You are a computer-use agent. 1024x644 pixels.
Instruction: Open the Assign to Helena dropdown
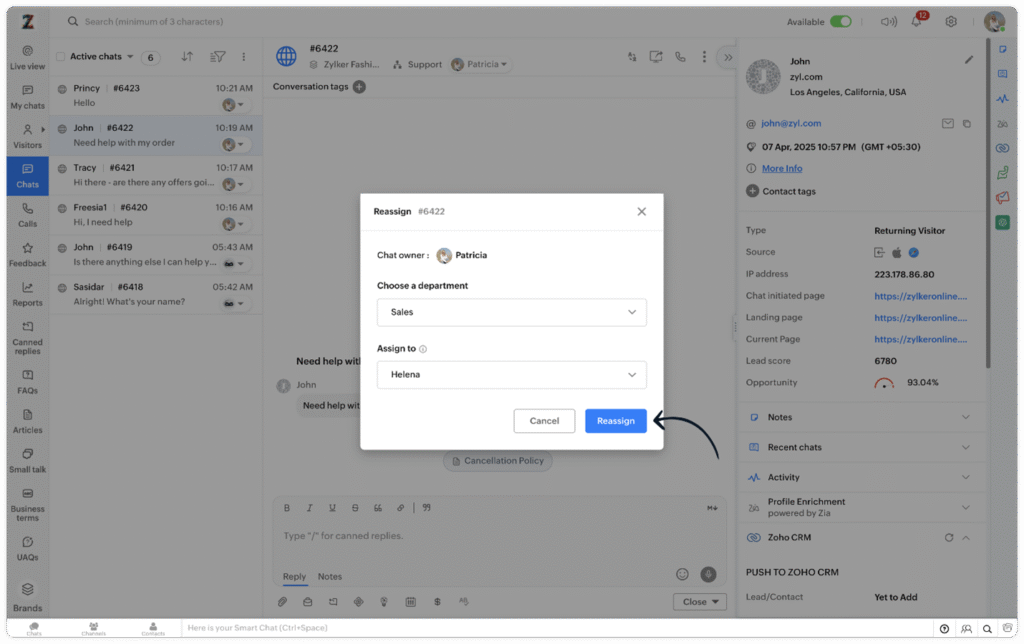click(x=511, y=375)
